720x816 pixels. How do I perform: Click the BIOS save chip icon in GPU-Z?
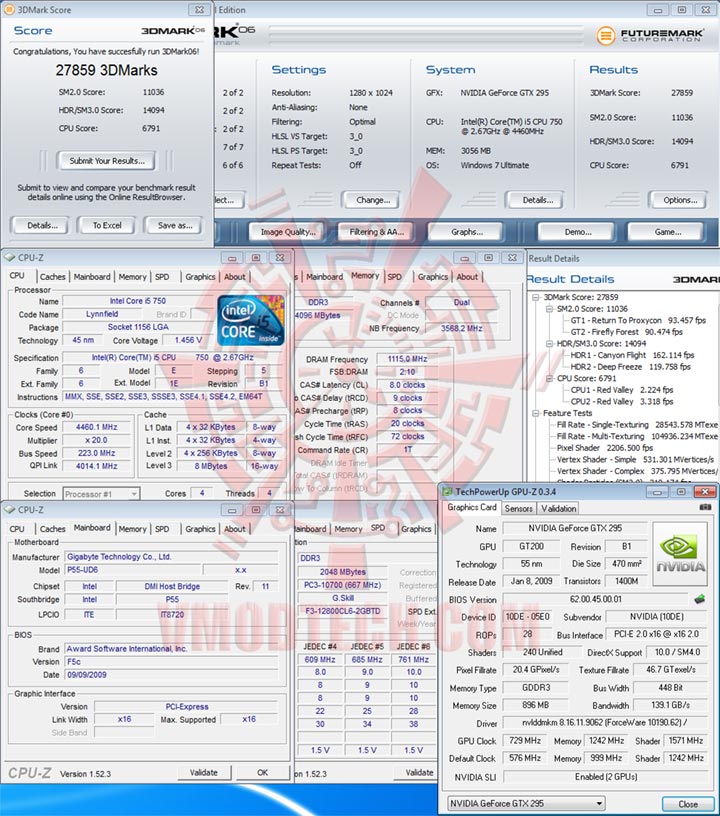pos(700,600)
